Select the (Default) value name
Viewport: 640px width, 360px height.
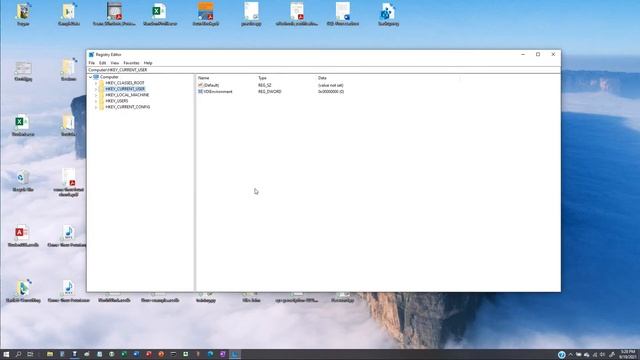pyautogui.click(x=211, y=85)
